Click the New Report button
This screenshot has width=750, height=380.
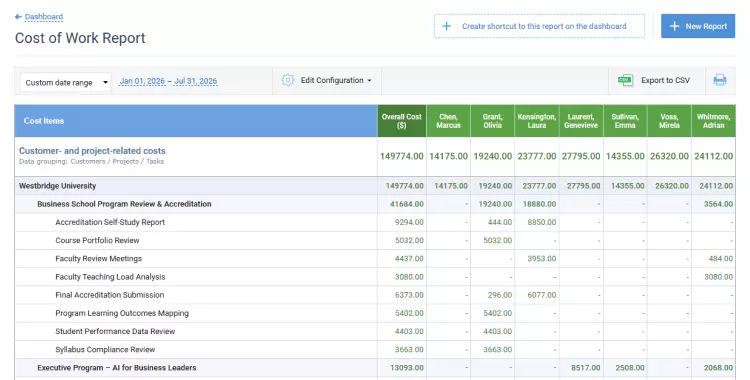pos(698,26)
